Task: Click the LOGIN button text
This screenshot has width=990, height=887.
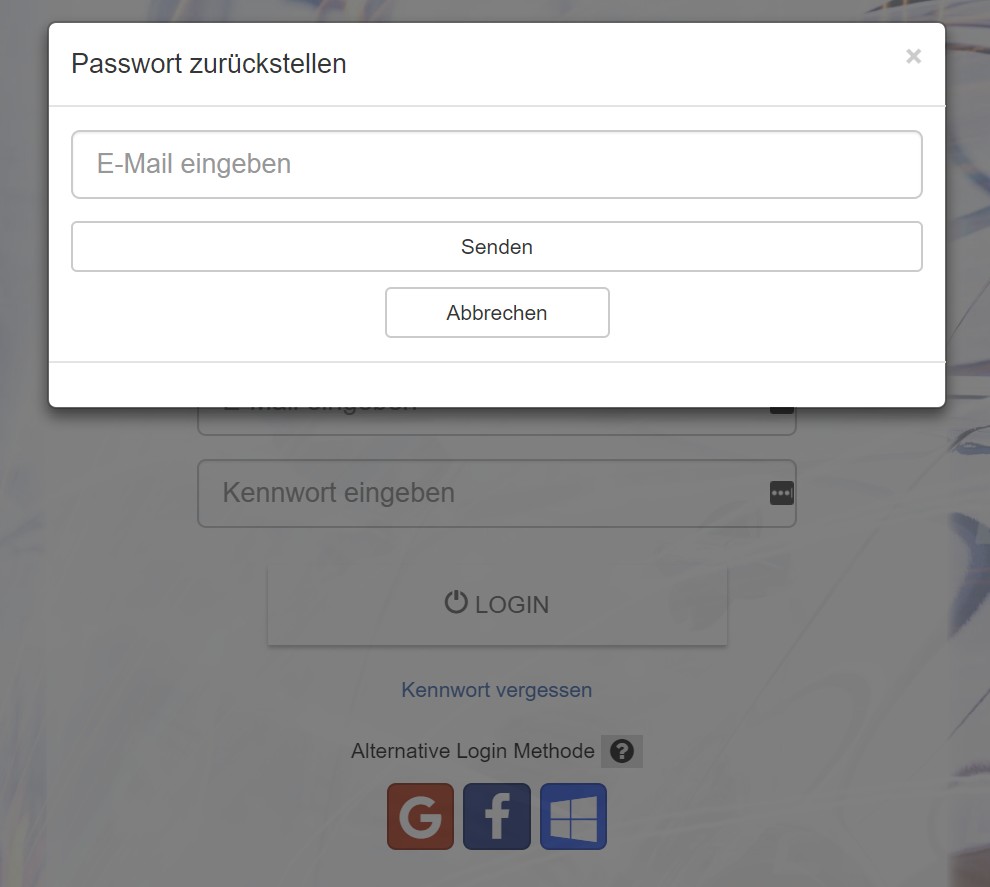Action: pos(512,605)
